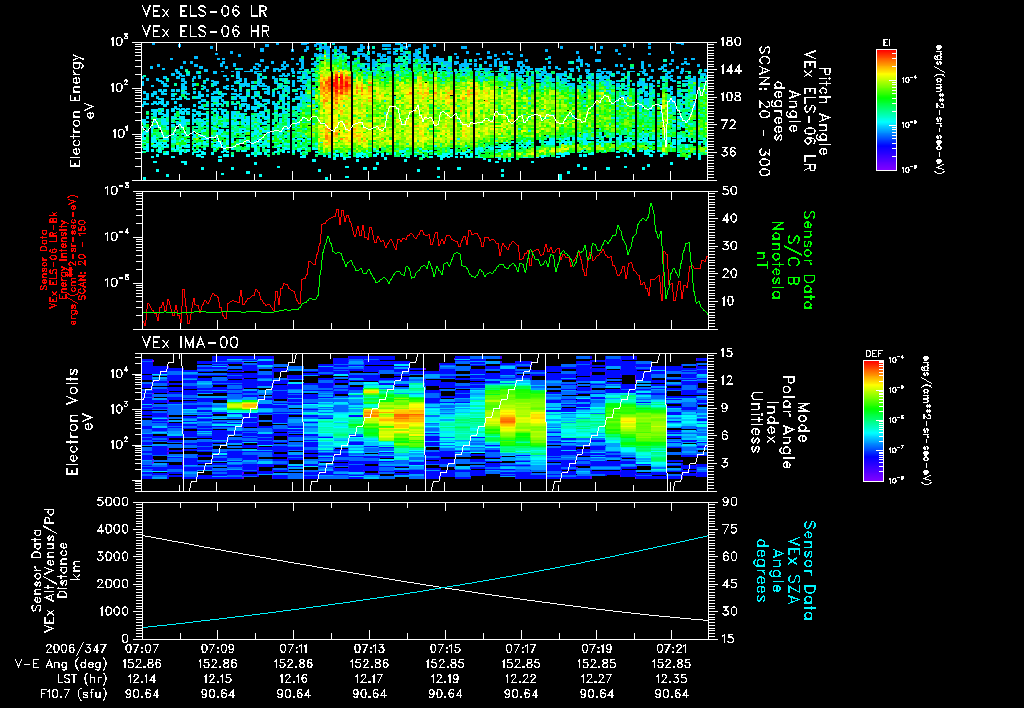Click the '07:21' time tick label
This screenshot has width=1024, height=708.
[672, 649]
